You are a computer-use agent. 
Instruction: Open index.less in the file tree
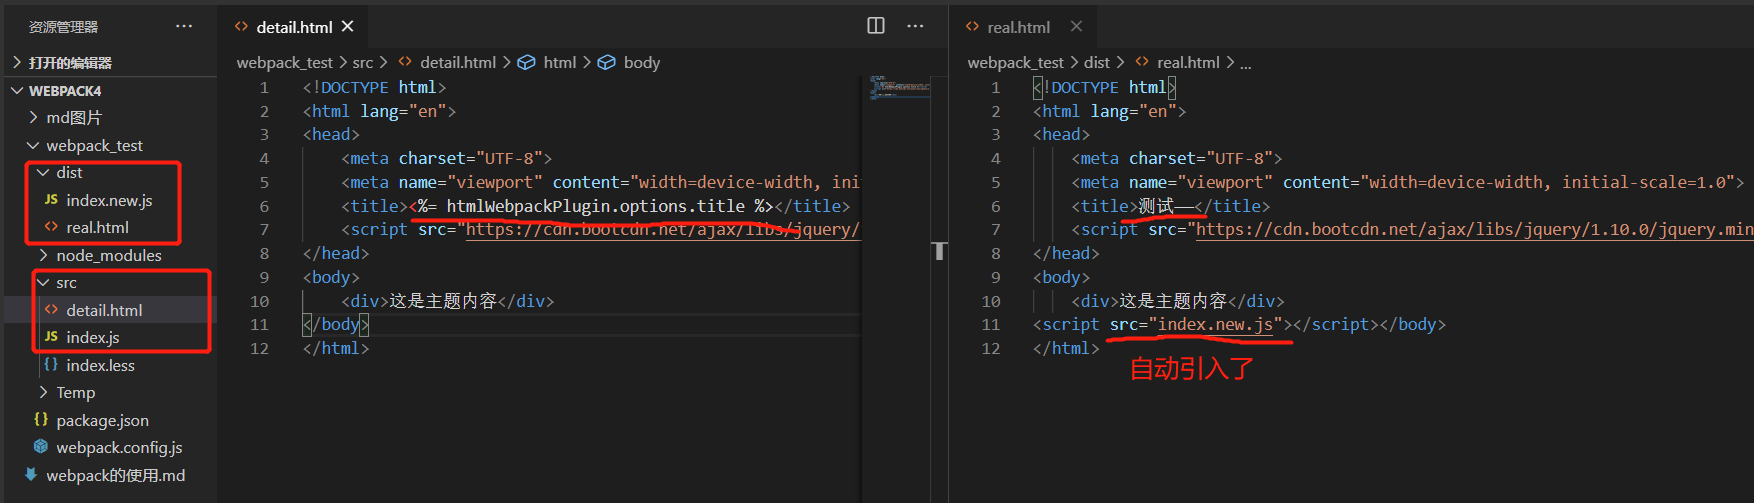(100, 365)
